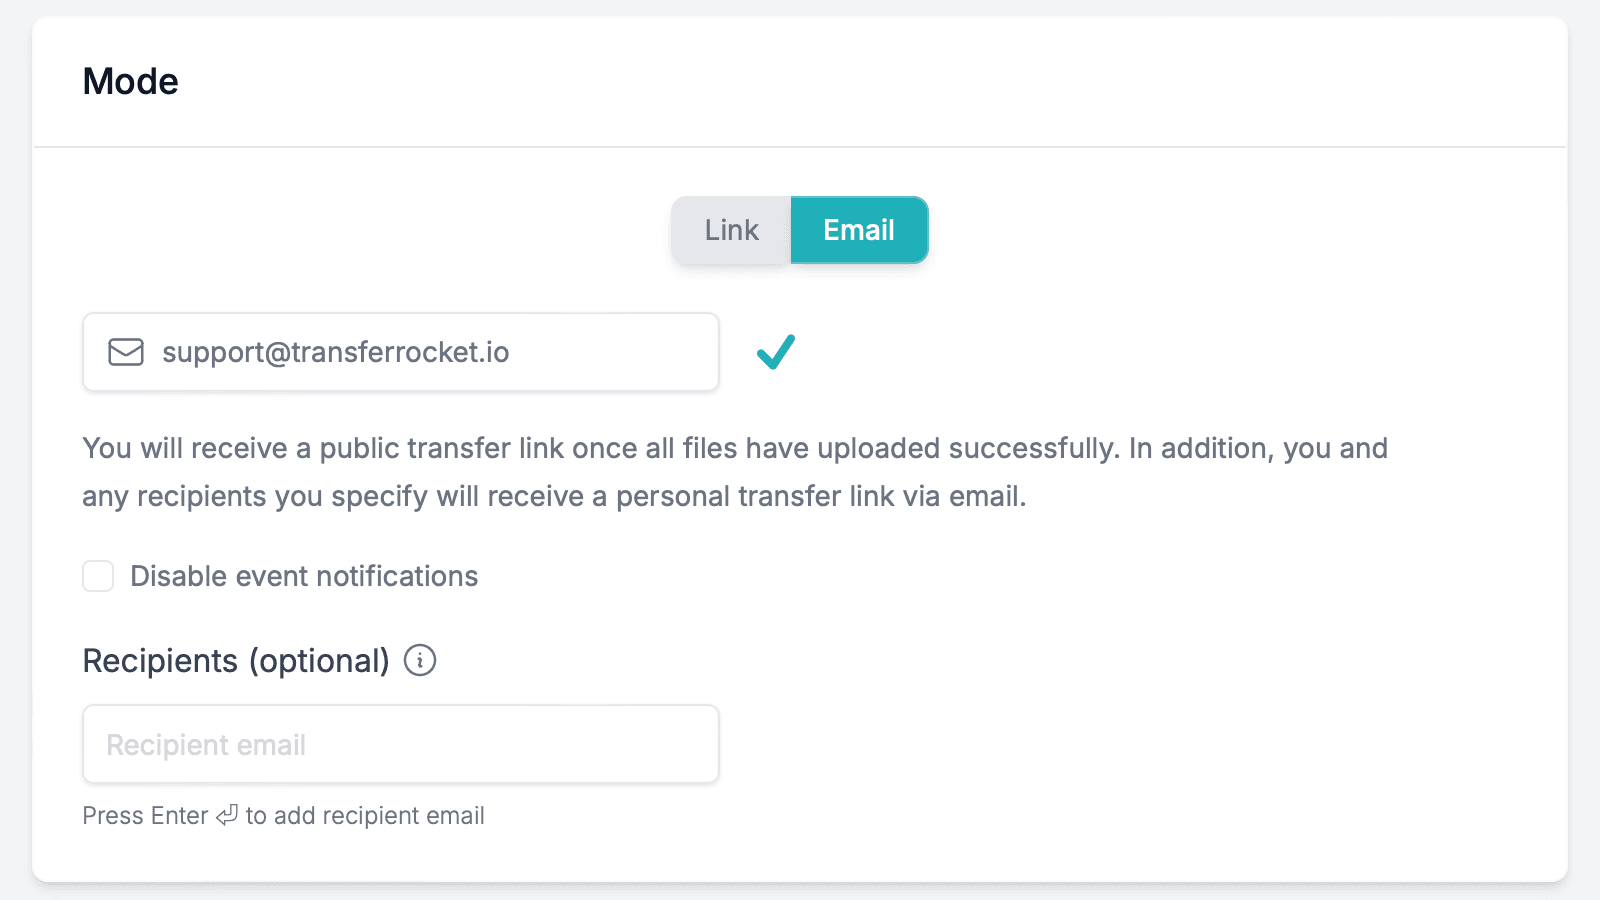
Task: Click the teal checkmark validation icon
Action: point(776,352)
